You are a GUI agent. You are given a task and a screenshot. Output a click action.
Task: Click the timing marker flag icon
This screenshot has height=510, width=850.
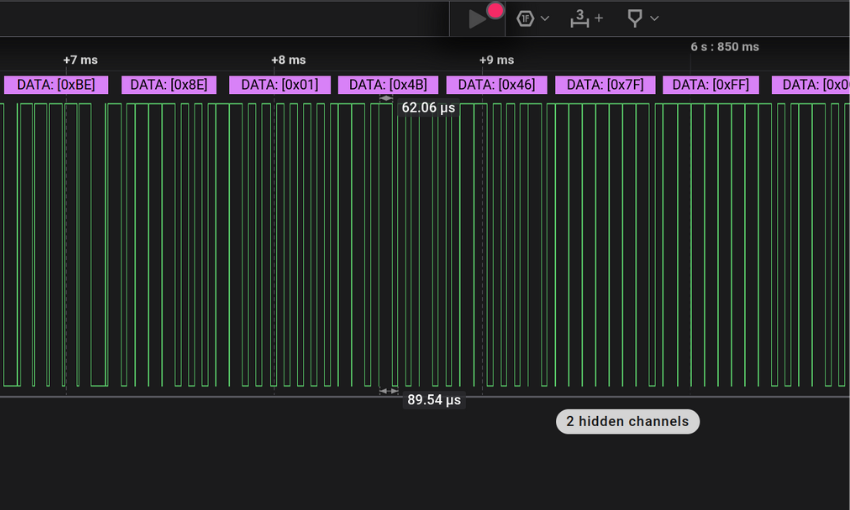point(634,18)
